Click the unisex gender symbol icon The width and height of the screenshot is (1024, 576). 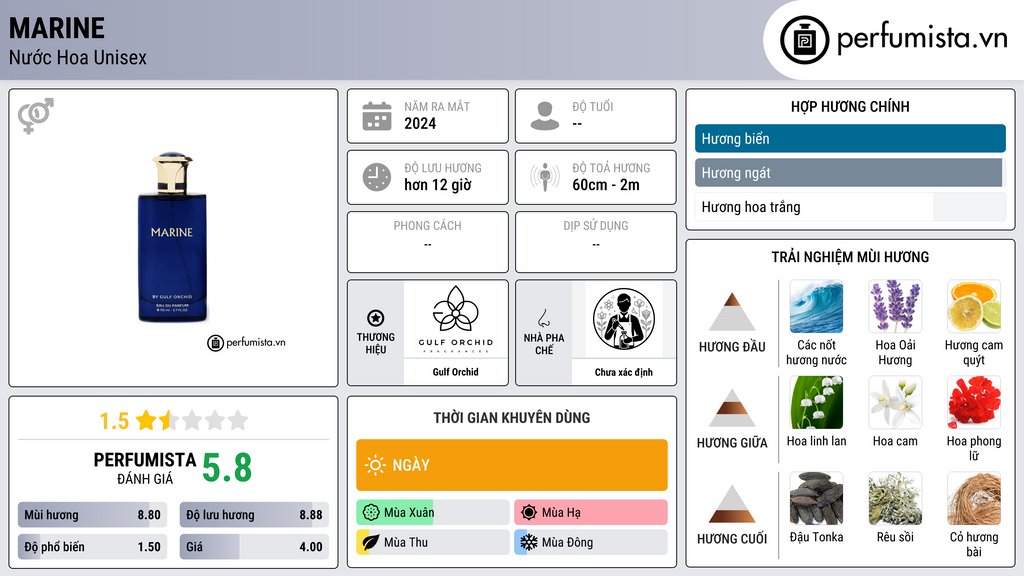pos(35,116)
